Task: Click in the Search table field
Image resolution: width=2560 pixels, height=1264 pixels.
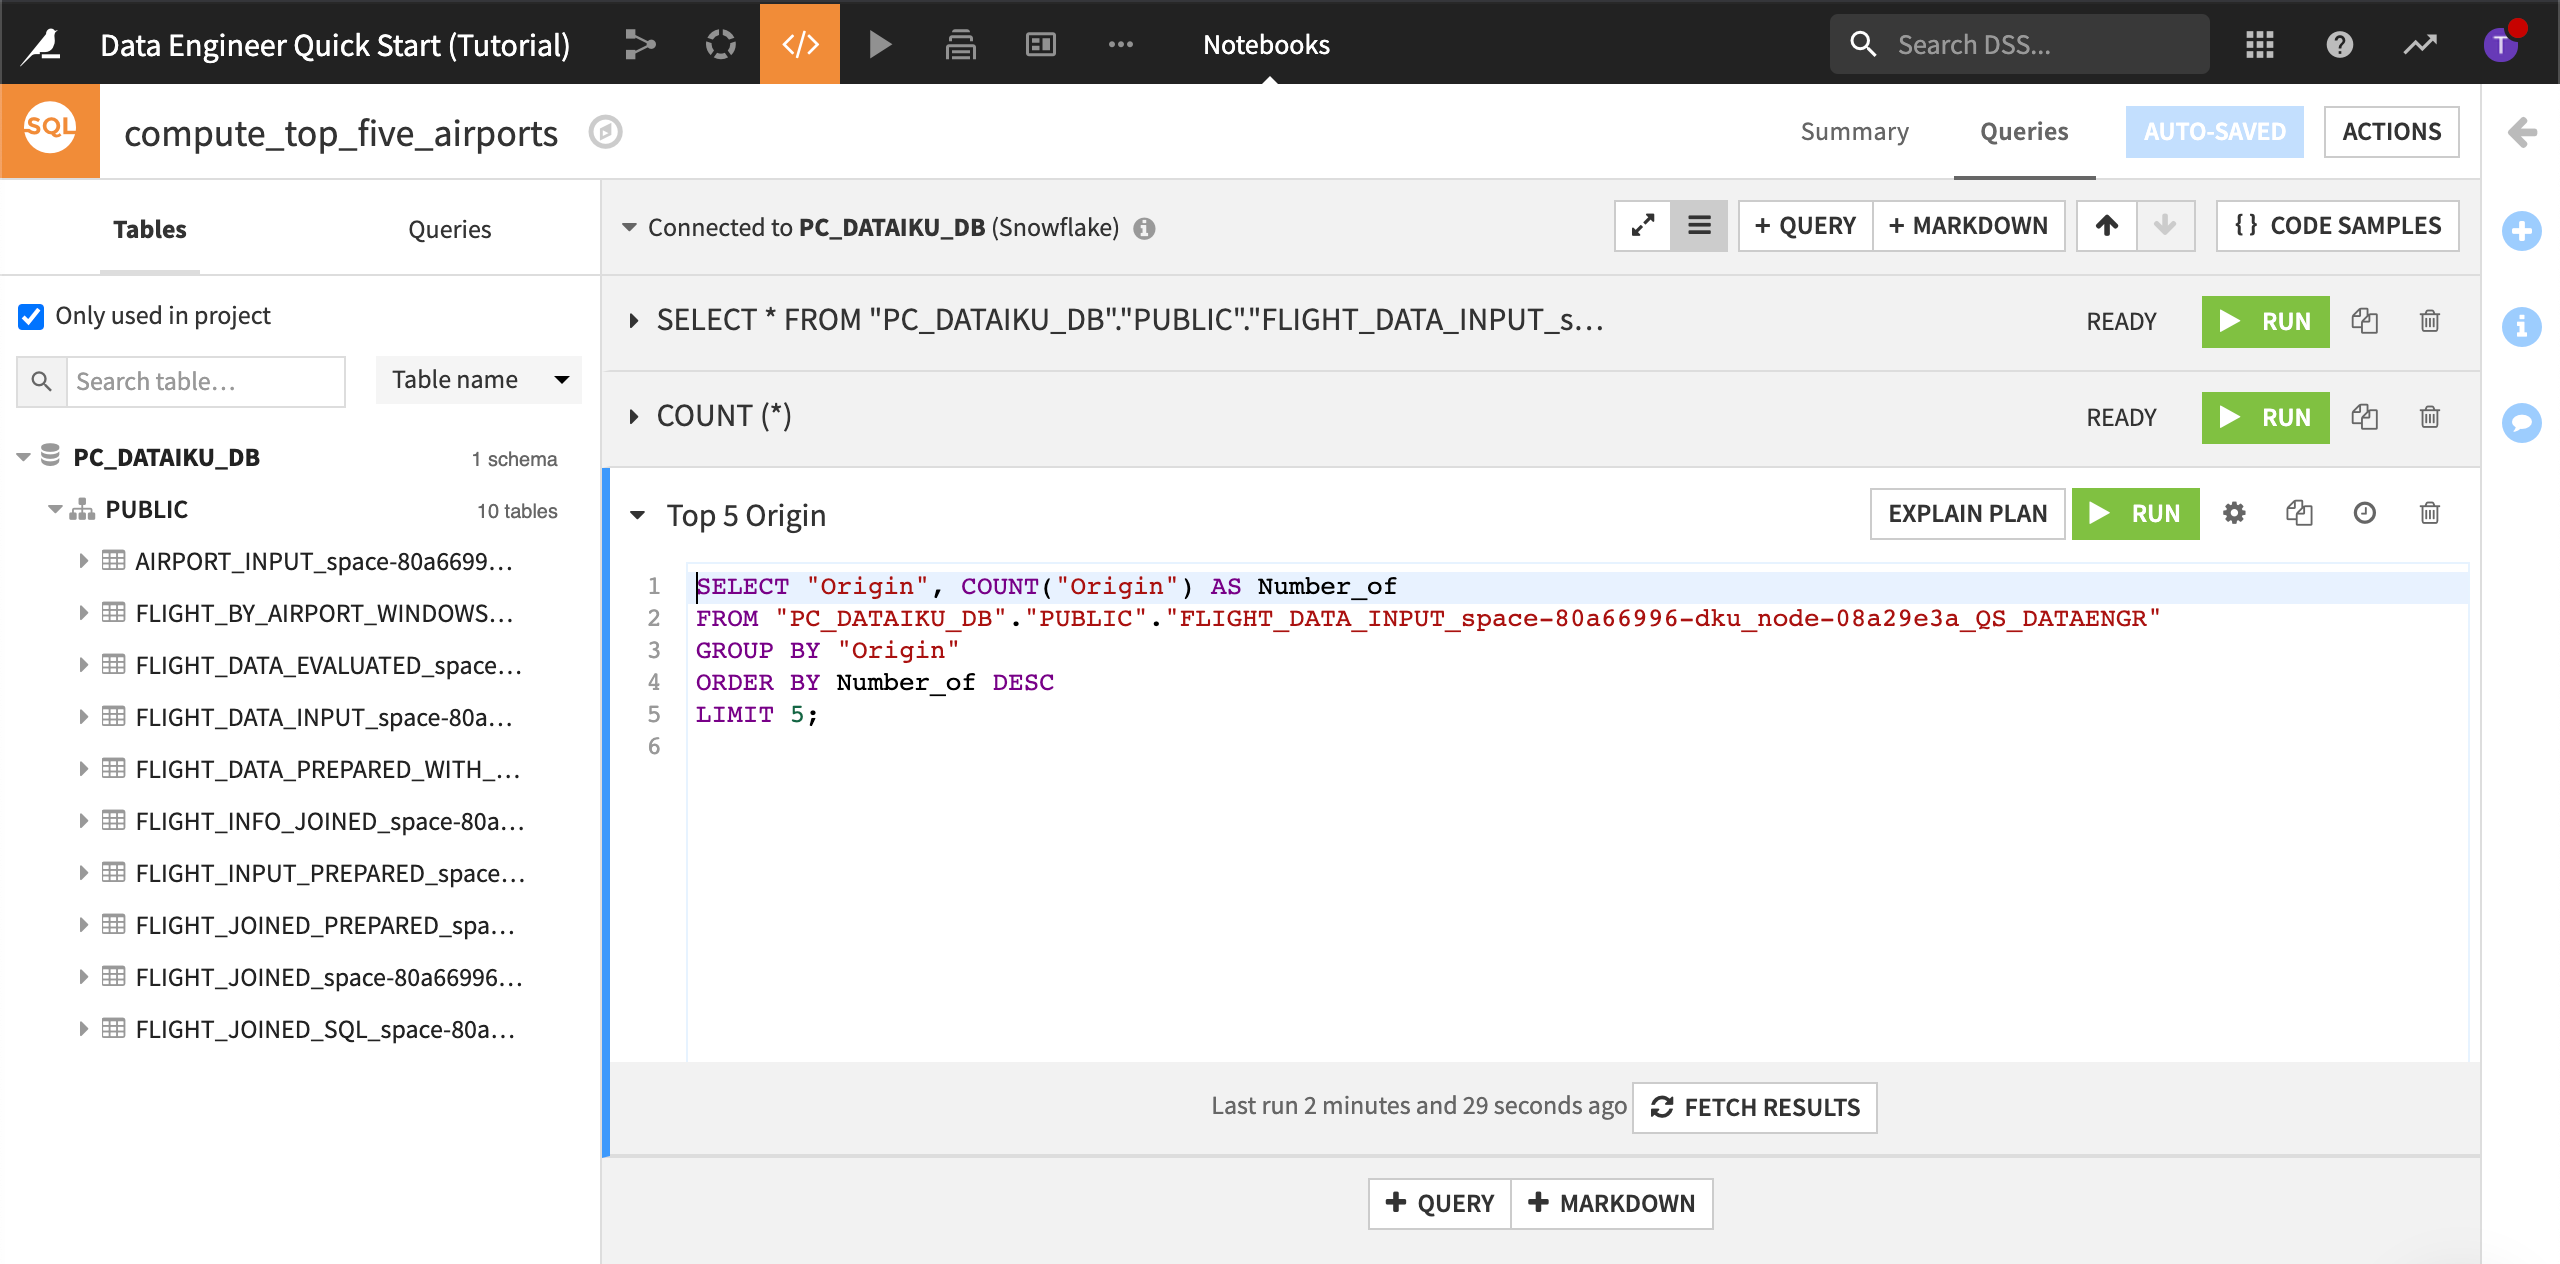Action: click(x=205, y=381)
